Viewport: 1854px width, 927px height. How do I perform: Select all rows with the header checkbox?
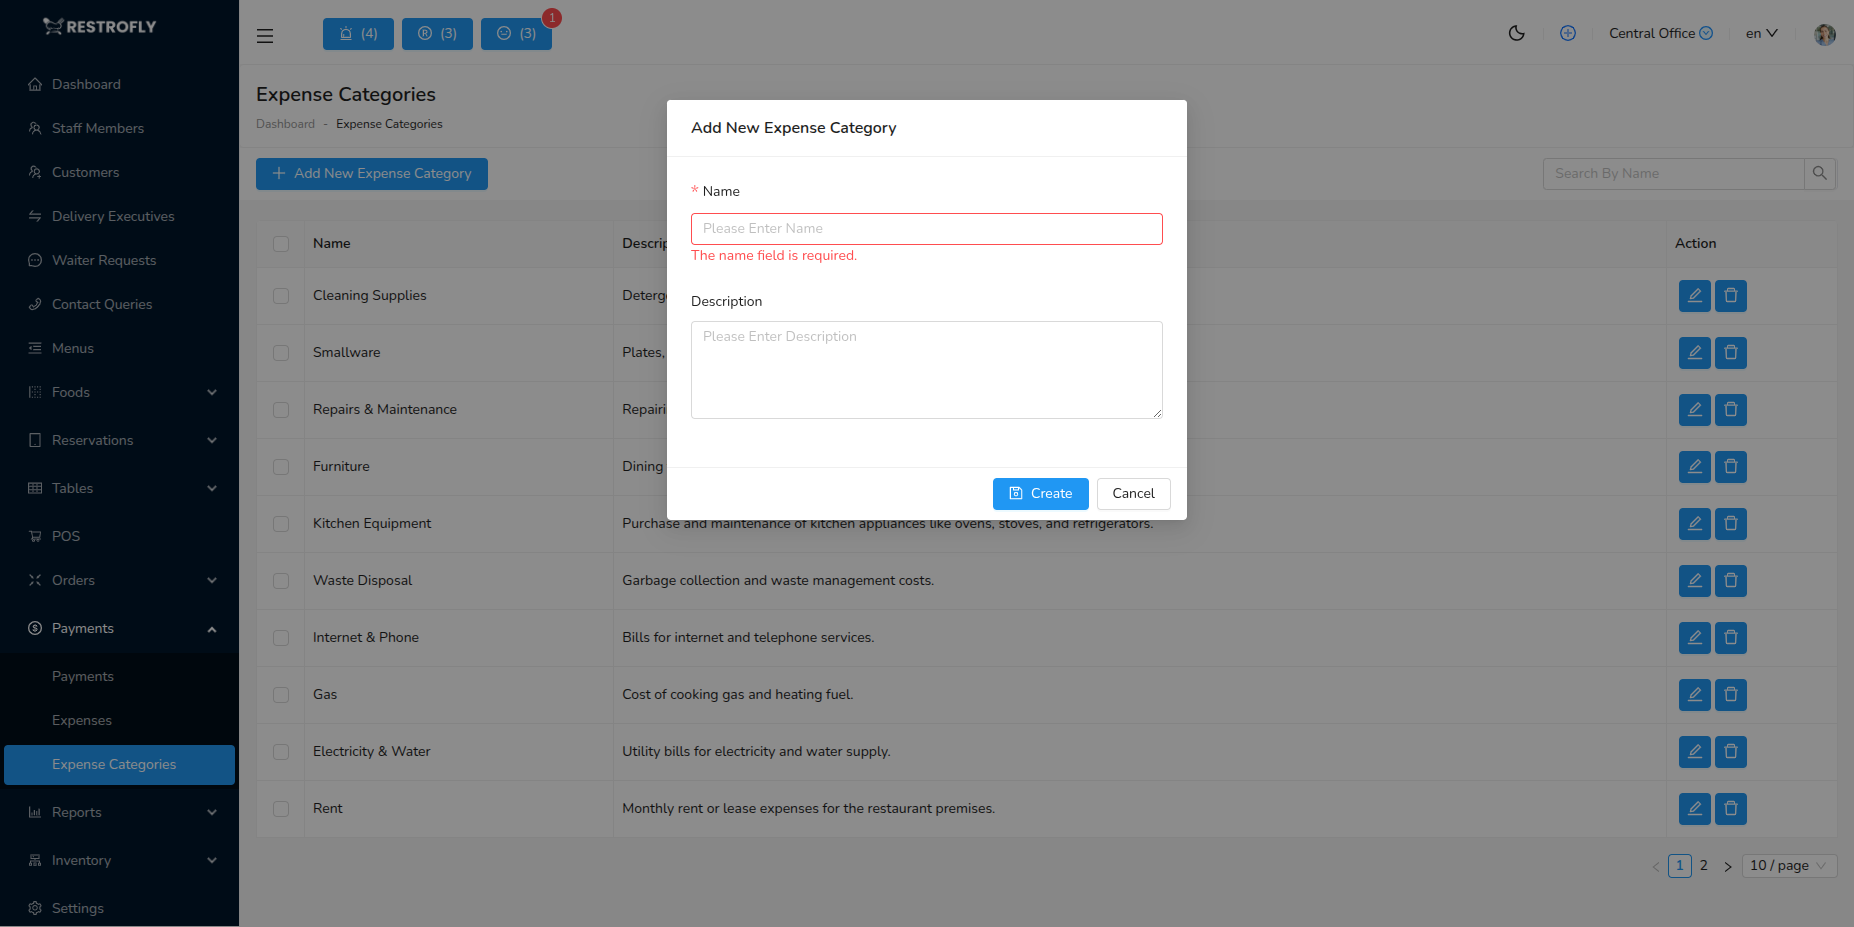(280, 243)
